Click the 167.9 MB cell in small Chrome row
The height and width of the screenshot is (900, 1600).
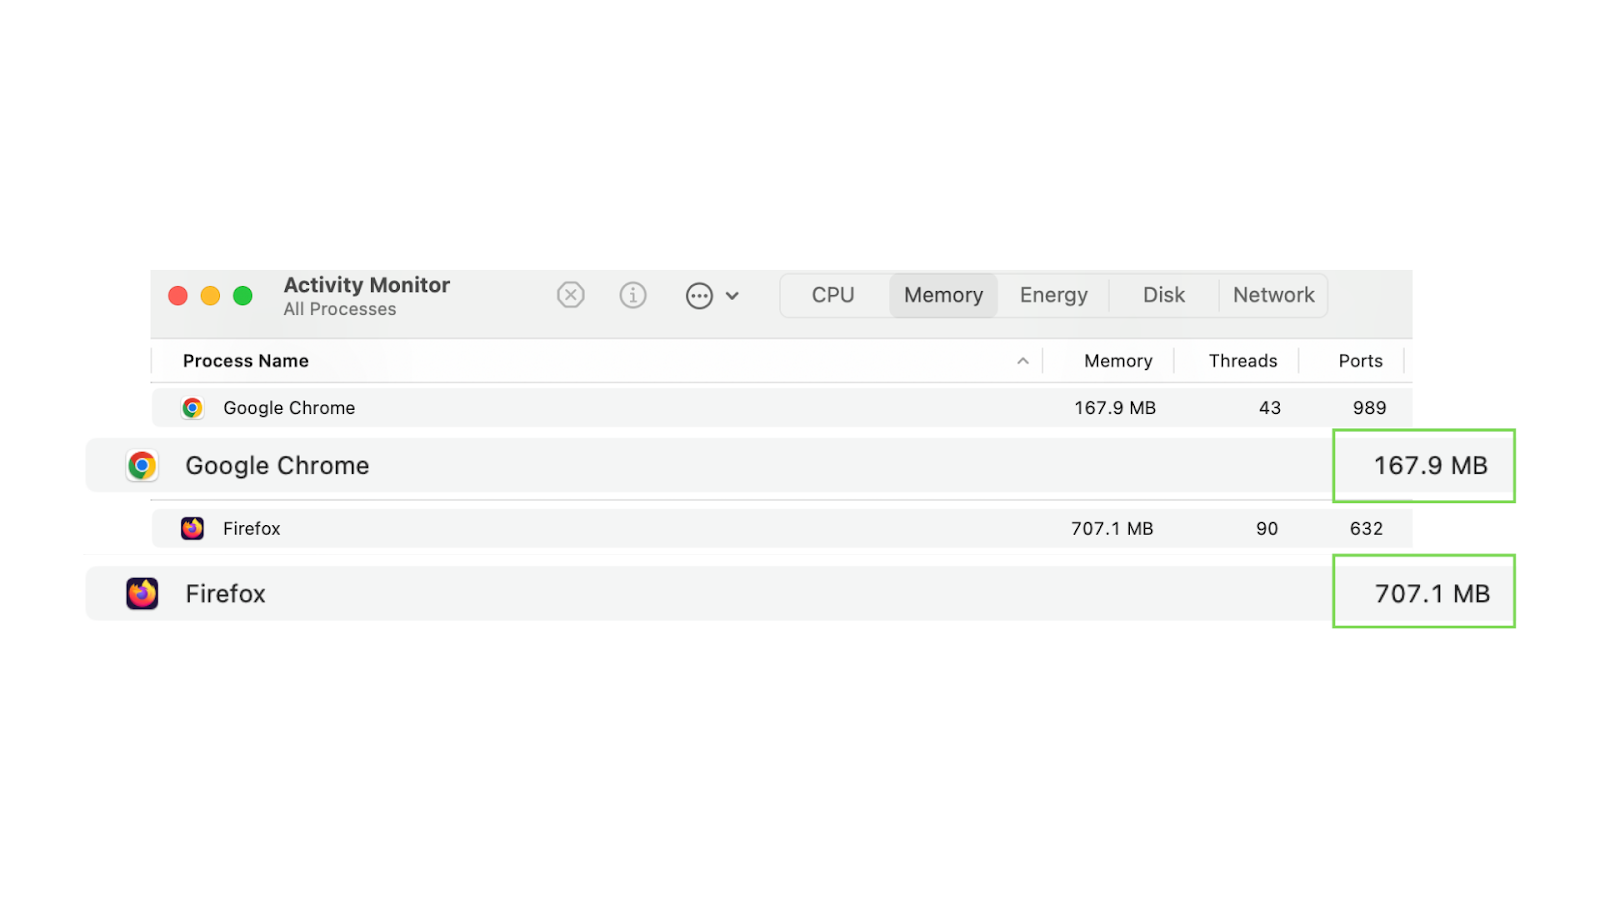coord(1115,408)
